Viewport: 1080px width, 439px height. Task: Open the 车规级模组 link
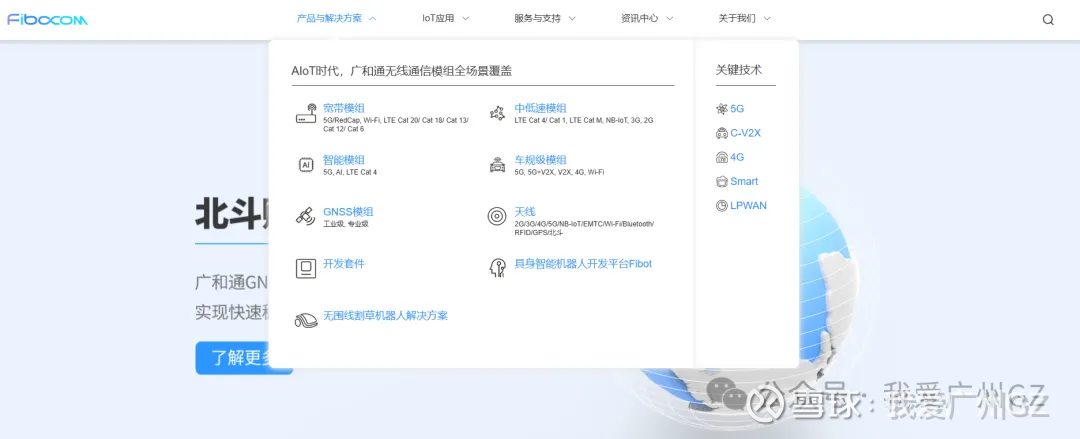click(540, 160)
